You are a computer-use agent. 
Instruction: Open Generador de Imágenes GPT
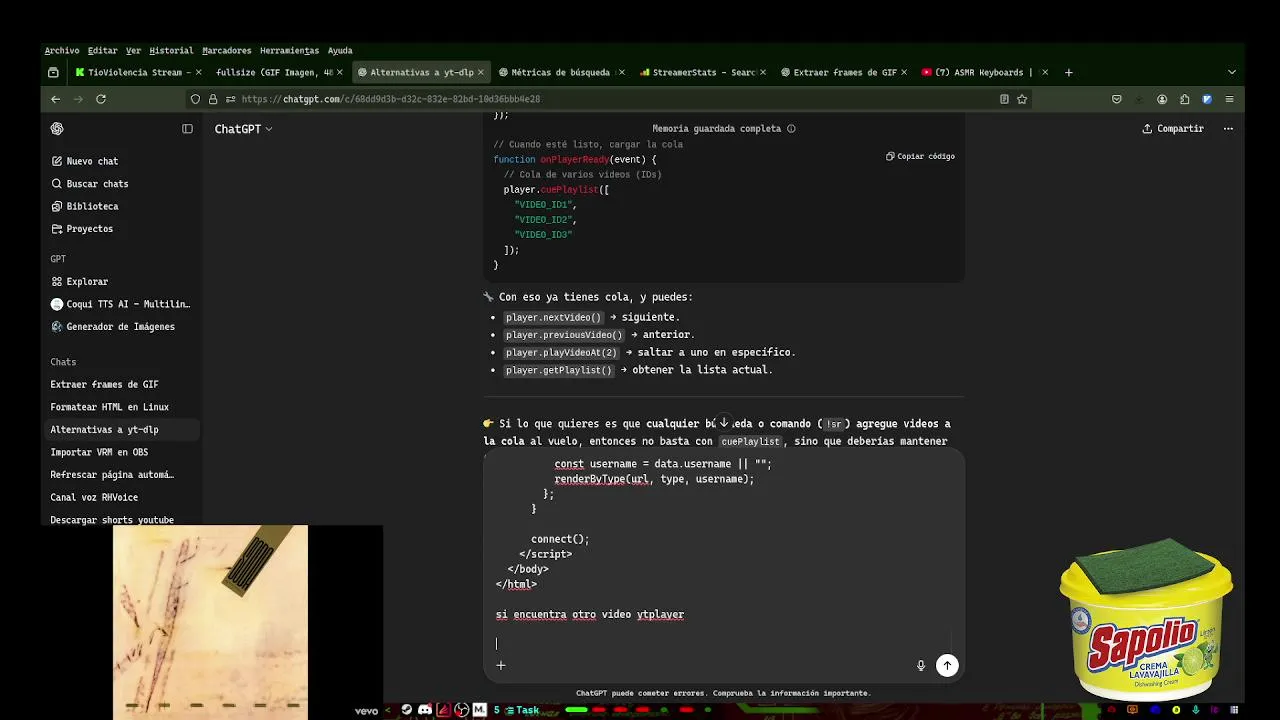112,327
